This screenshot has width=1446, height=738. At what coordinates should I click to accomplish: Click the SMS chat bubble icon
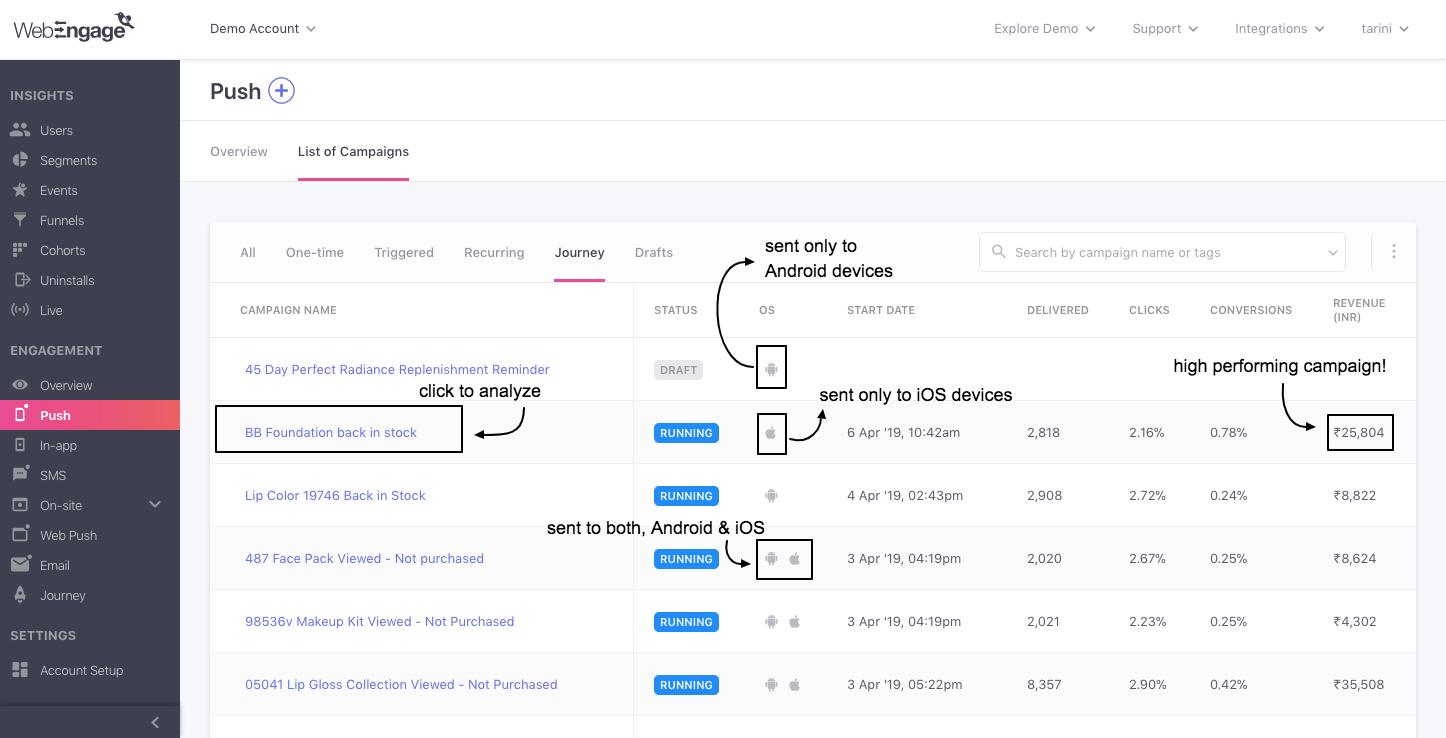pyautogui.click(x=19, y=475)
